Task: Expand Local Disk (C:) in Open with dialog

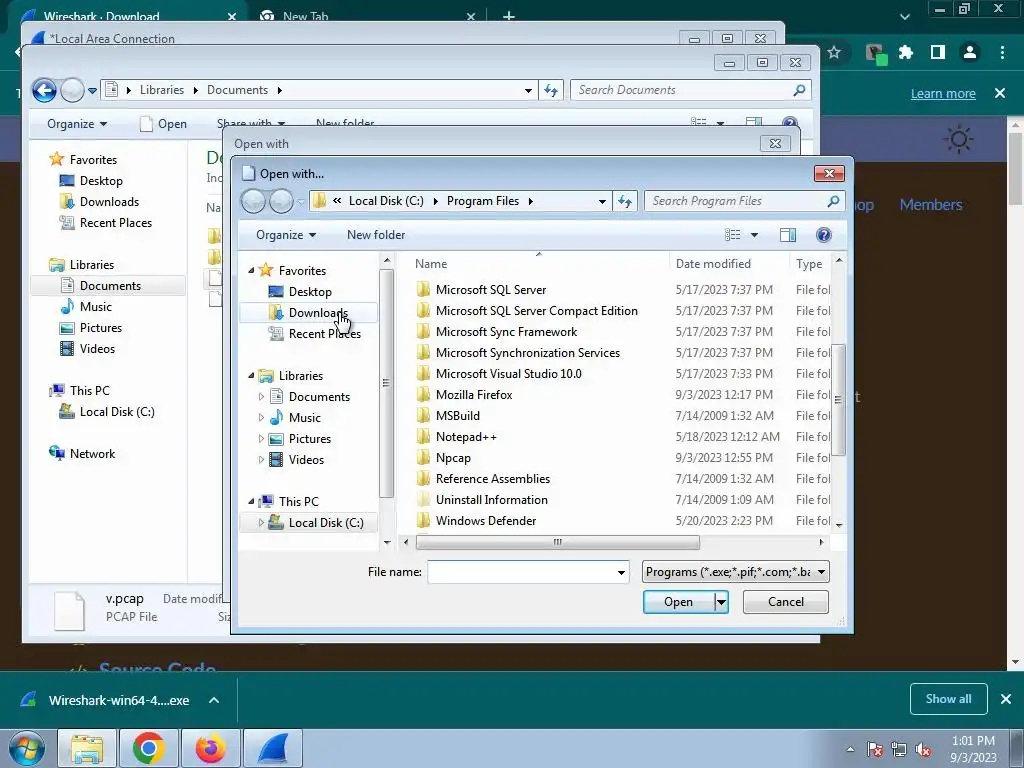Action: coord(261,522)
